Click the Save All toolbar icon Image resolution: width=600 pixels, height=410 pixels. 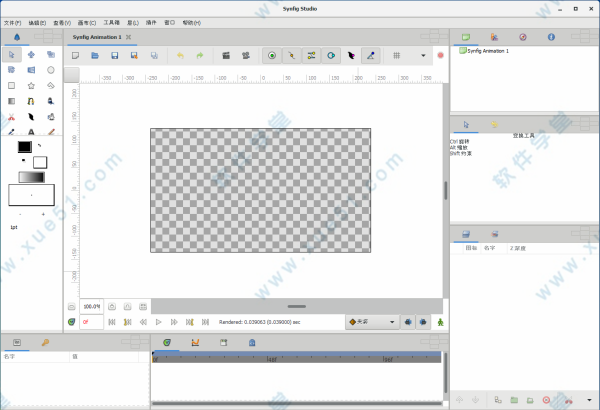click(154, 56)
